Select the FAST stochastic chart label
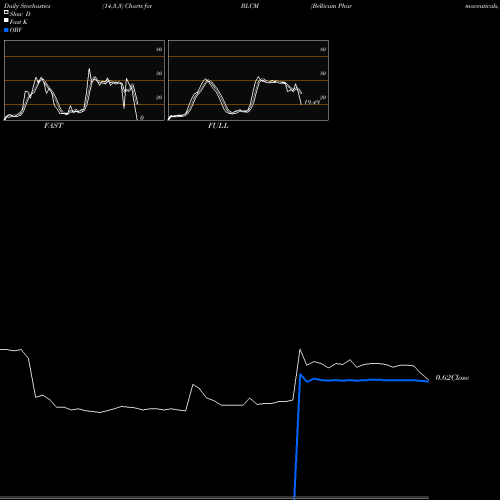Screen dimensions: 500x500 click(53, 126)
